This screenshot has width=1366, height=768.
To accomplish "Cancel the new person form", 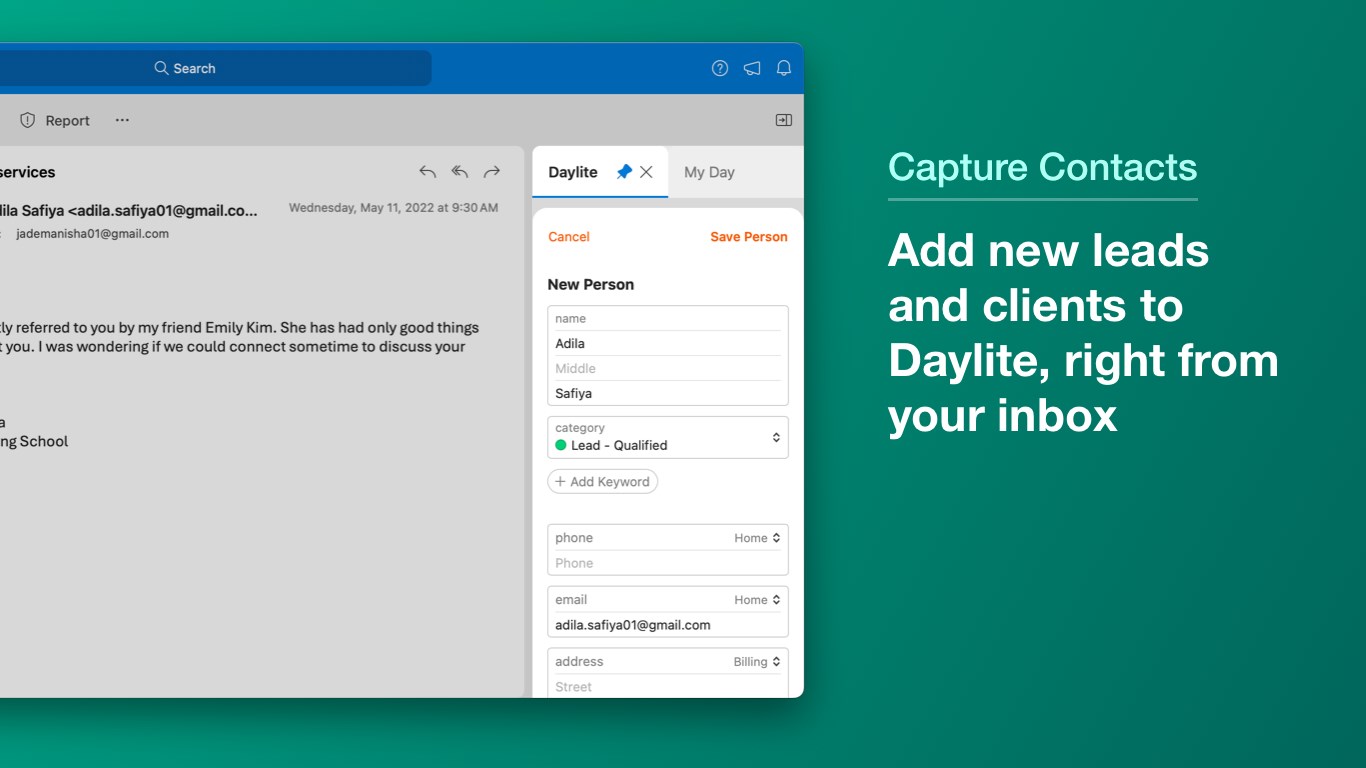I will click(x=569, y=237).
